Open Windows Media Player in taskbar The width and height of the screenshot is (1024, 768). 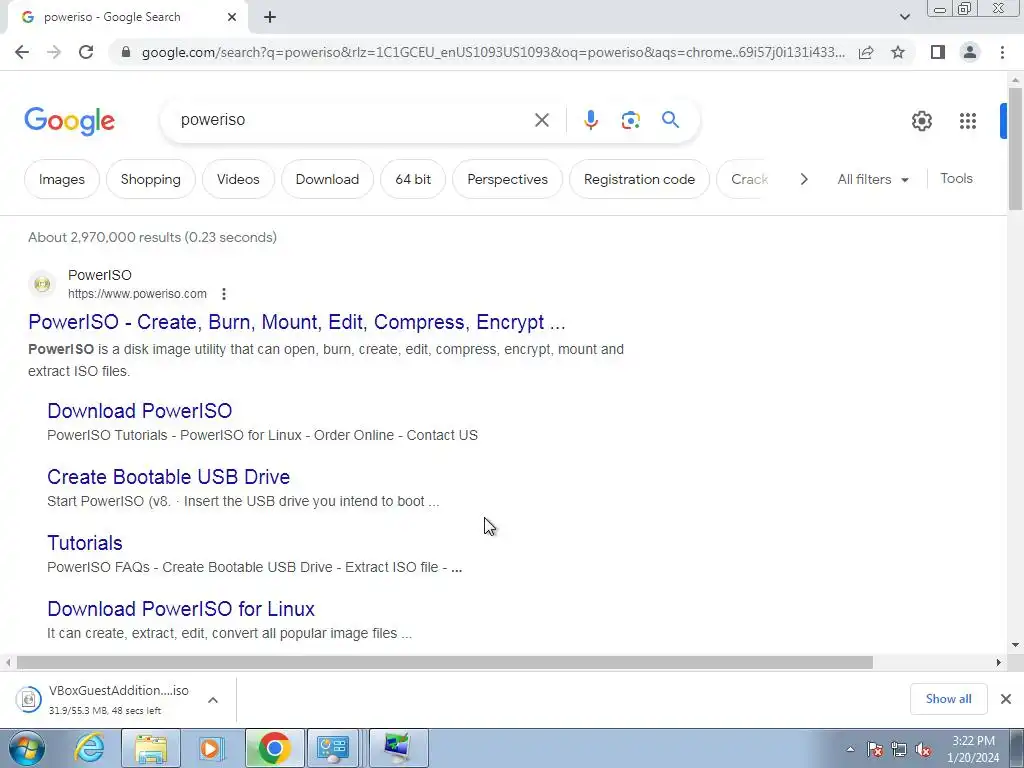point(212,748)
